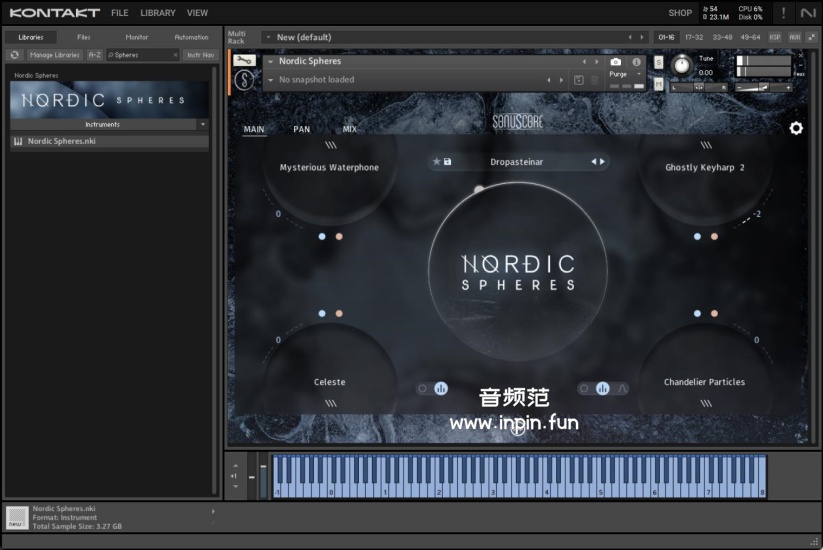This screenshot has height=550, width=823.
Task: Click the snapshot camera icon
Action: pyautogui.click(x=616, y=62)
